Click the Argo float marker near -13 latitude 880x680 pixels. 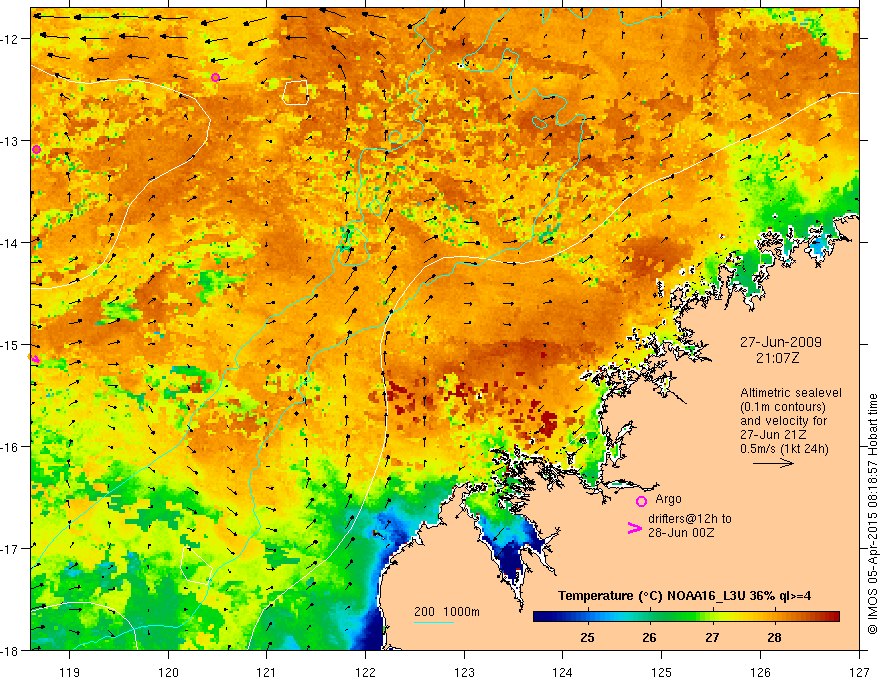point(36,149)
